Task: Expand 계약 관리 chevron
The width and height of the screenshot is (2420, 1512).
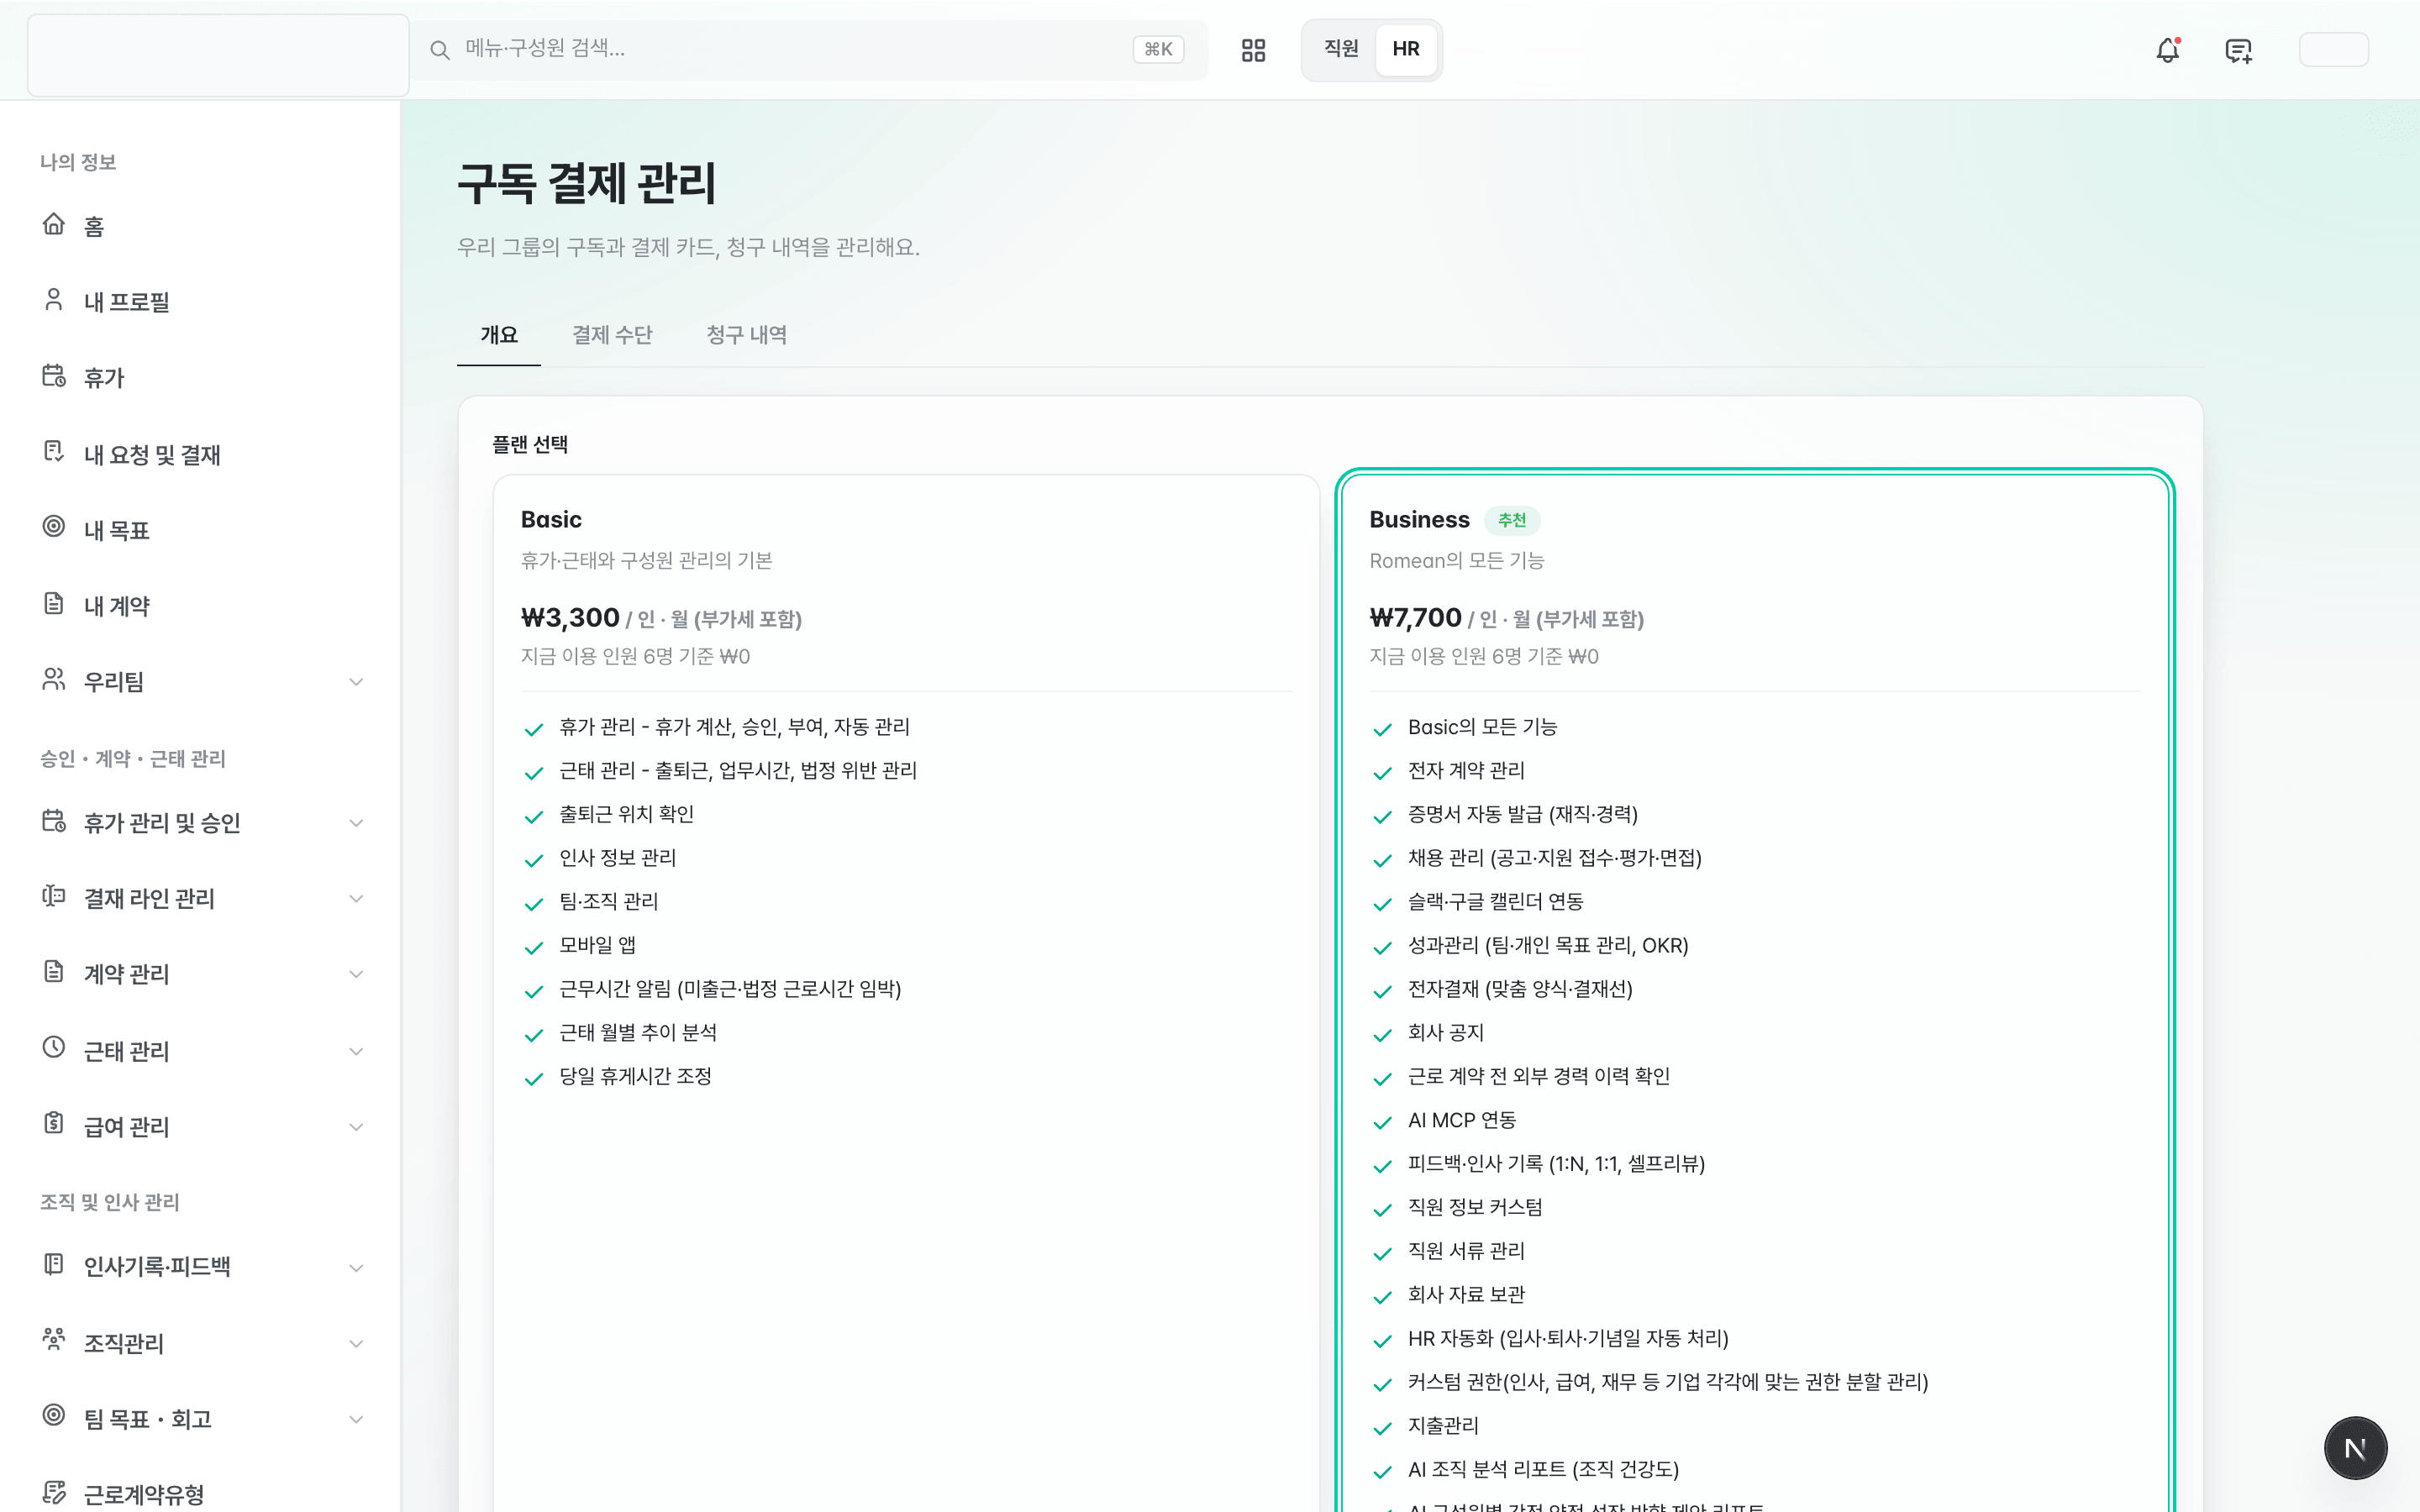Action: click(x=356, y=975)
